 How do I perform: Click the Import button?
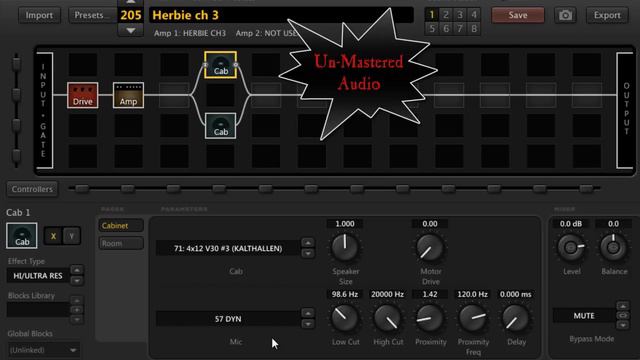pyautogui.click(x=39, y=16)
